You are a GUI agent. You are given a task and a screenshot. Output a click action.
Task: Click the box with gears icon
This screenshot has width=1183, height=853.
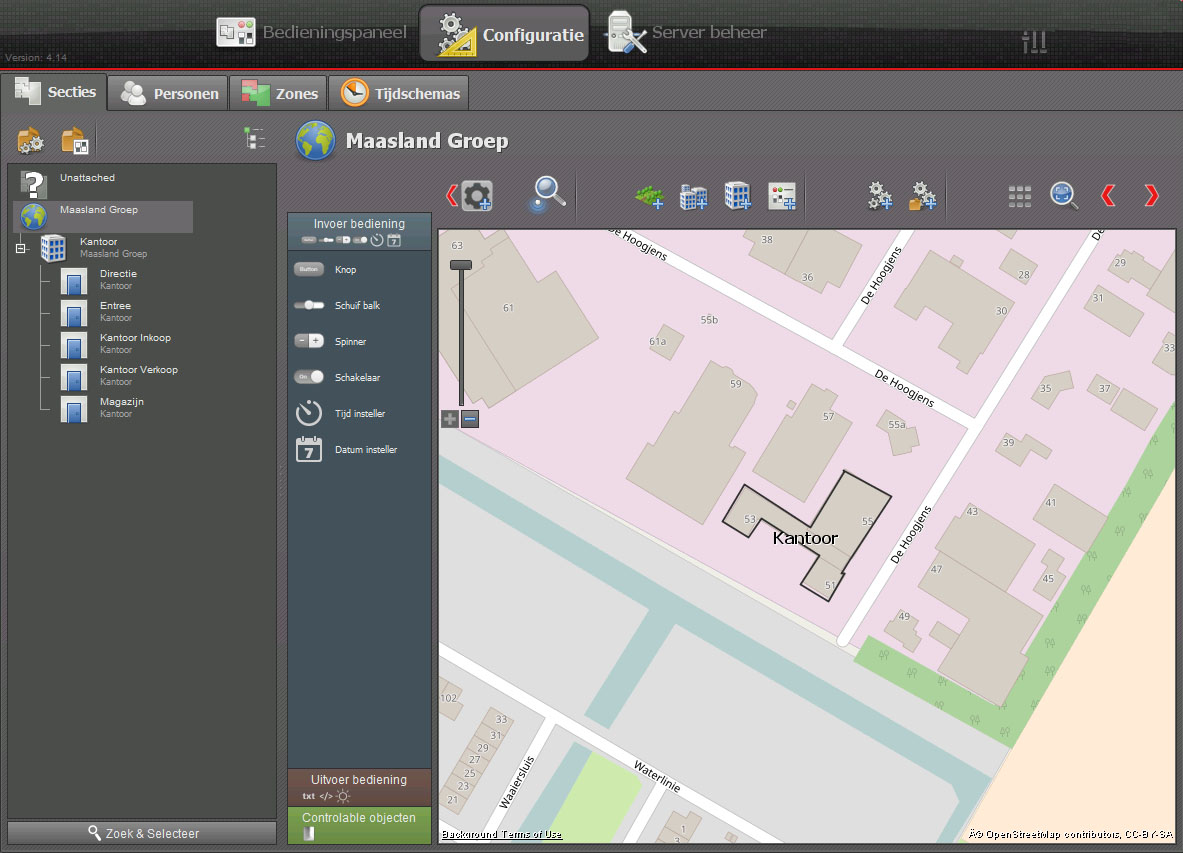click(x=31, y=141)
